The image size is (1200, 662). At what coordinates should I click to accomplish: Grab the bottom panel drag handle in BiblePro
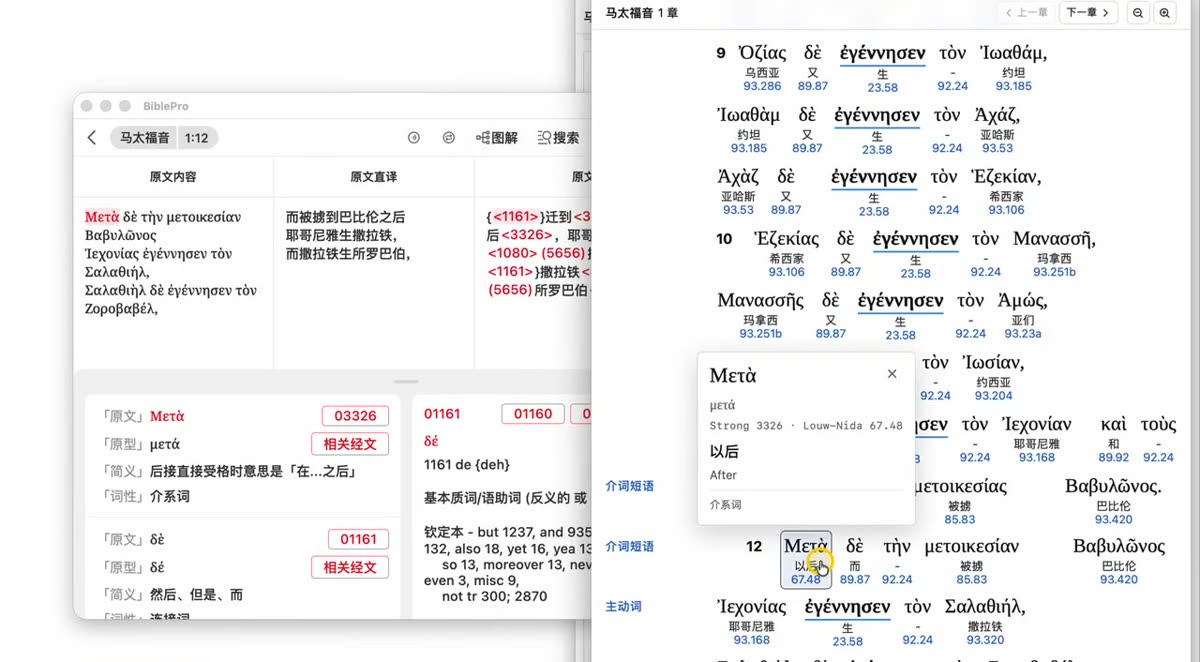[405, 382]
